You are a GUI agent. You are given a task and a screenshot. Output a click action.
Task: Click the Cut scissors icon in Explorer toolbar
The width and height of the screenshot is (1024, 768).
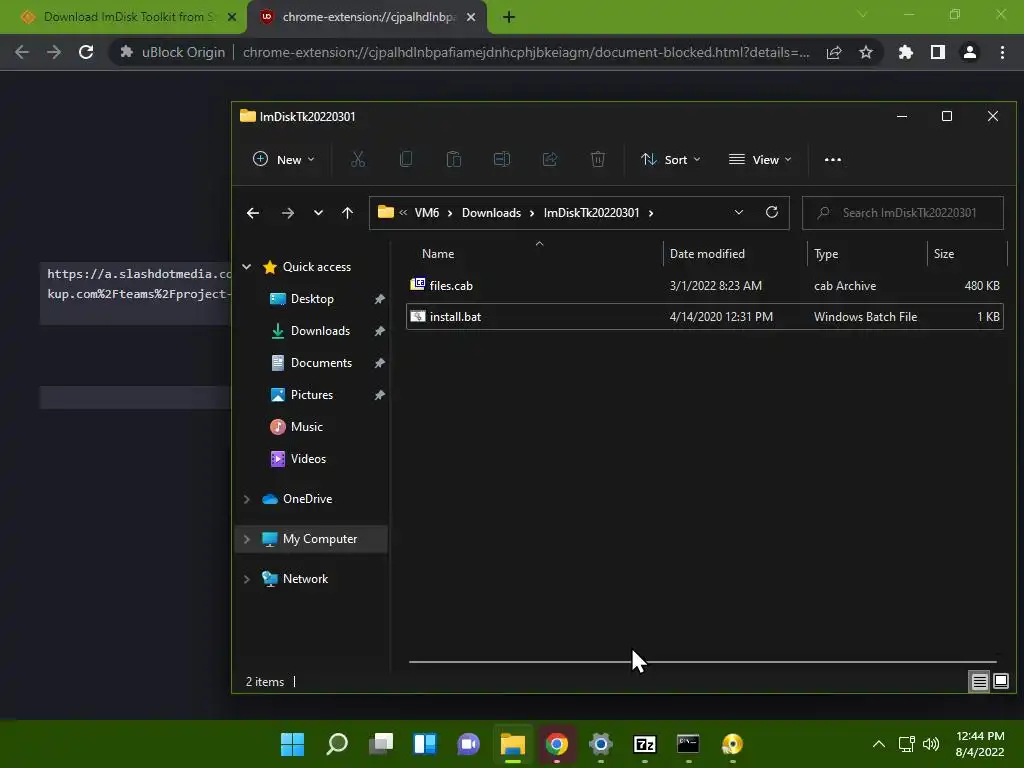click(x=358, y=159)
